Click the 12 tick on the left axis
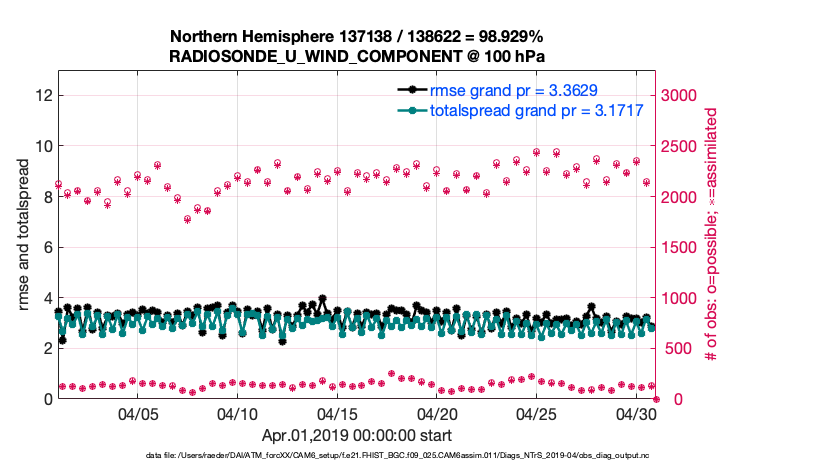The height and width of the screenshot is (470, 830). (43, 95)
